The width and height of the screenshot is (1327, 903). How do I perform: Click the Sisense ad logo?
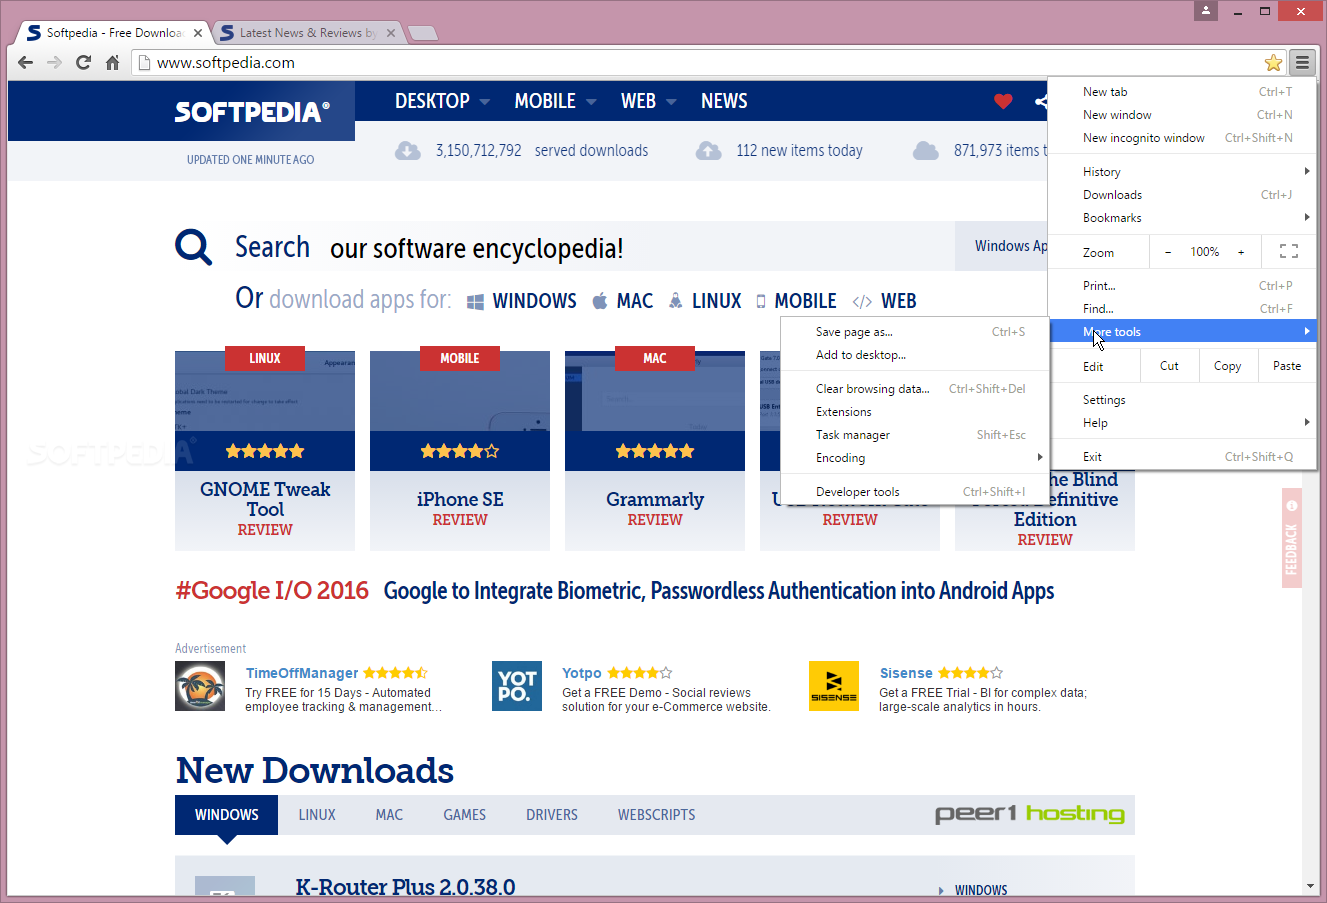click(834, 686)
